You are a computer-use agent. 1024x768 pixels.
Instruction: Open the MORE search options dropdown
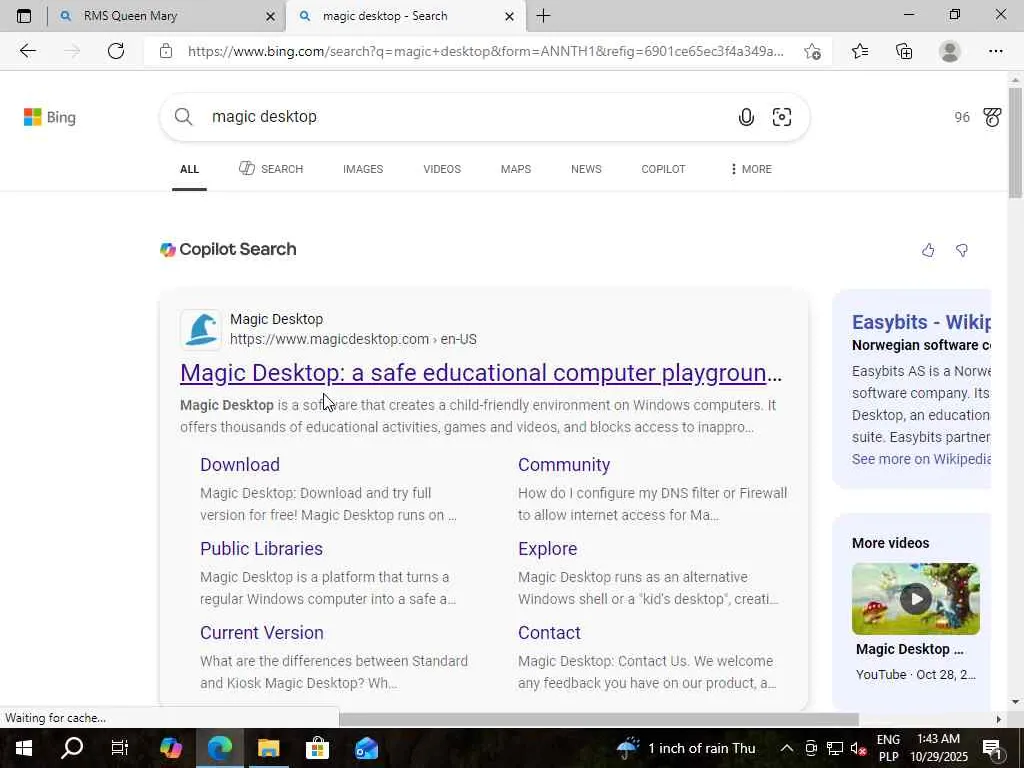click(x=751, y=169)
